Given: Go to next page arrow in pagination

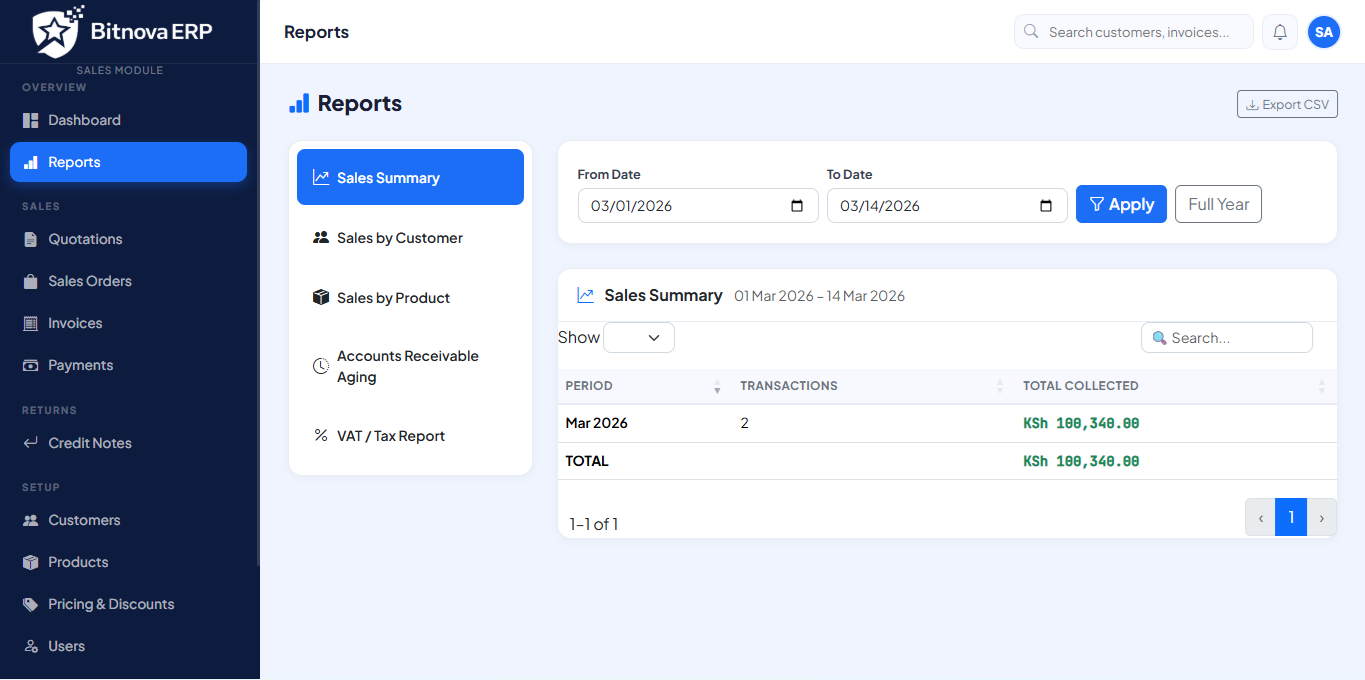Looking at the screenshot, I should (x=1322, y=518).
